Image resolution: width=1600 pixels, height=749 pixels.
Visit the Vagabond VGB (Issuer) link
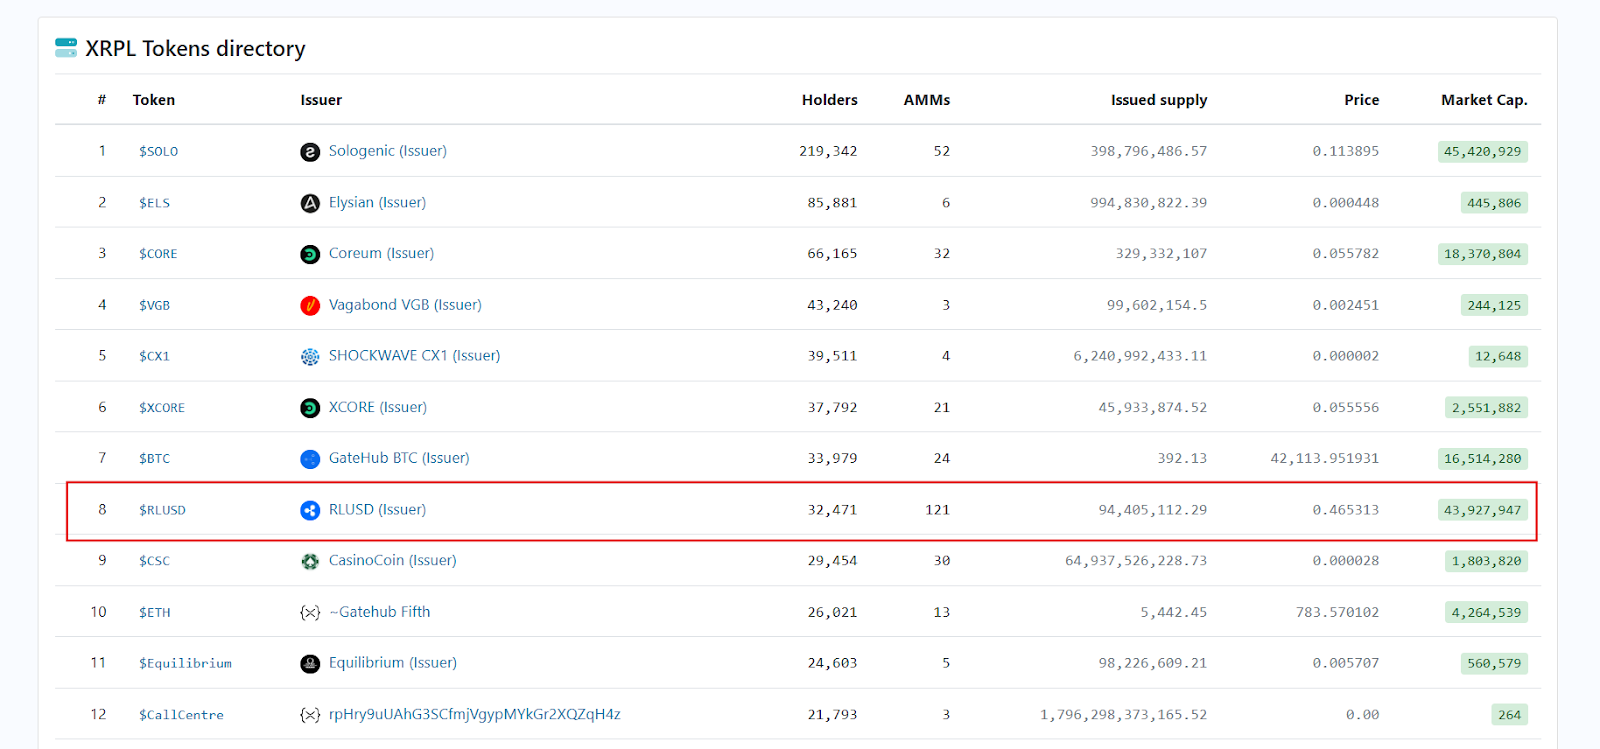coord(405,304)
